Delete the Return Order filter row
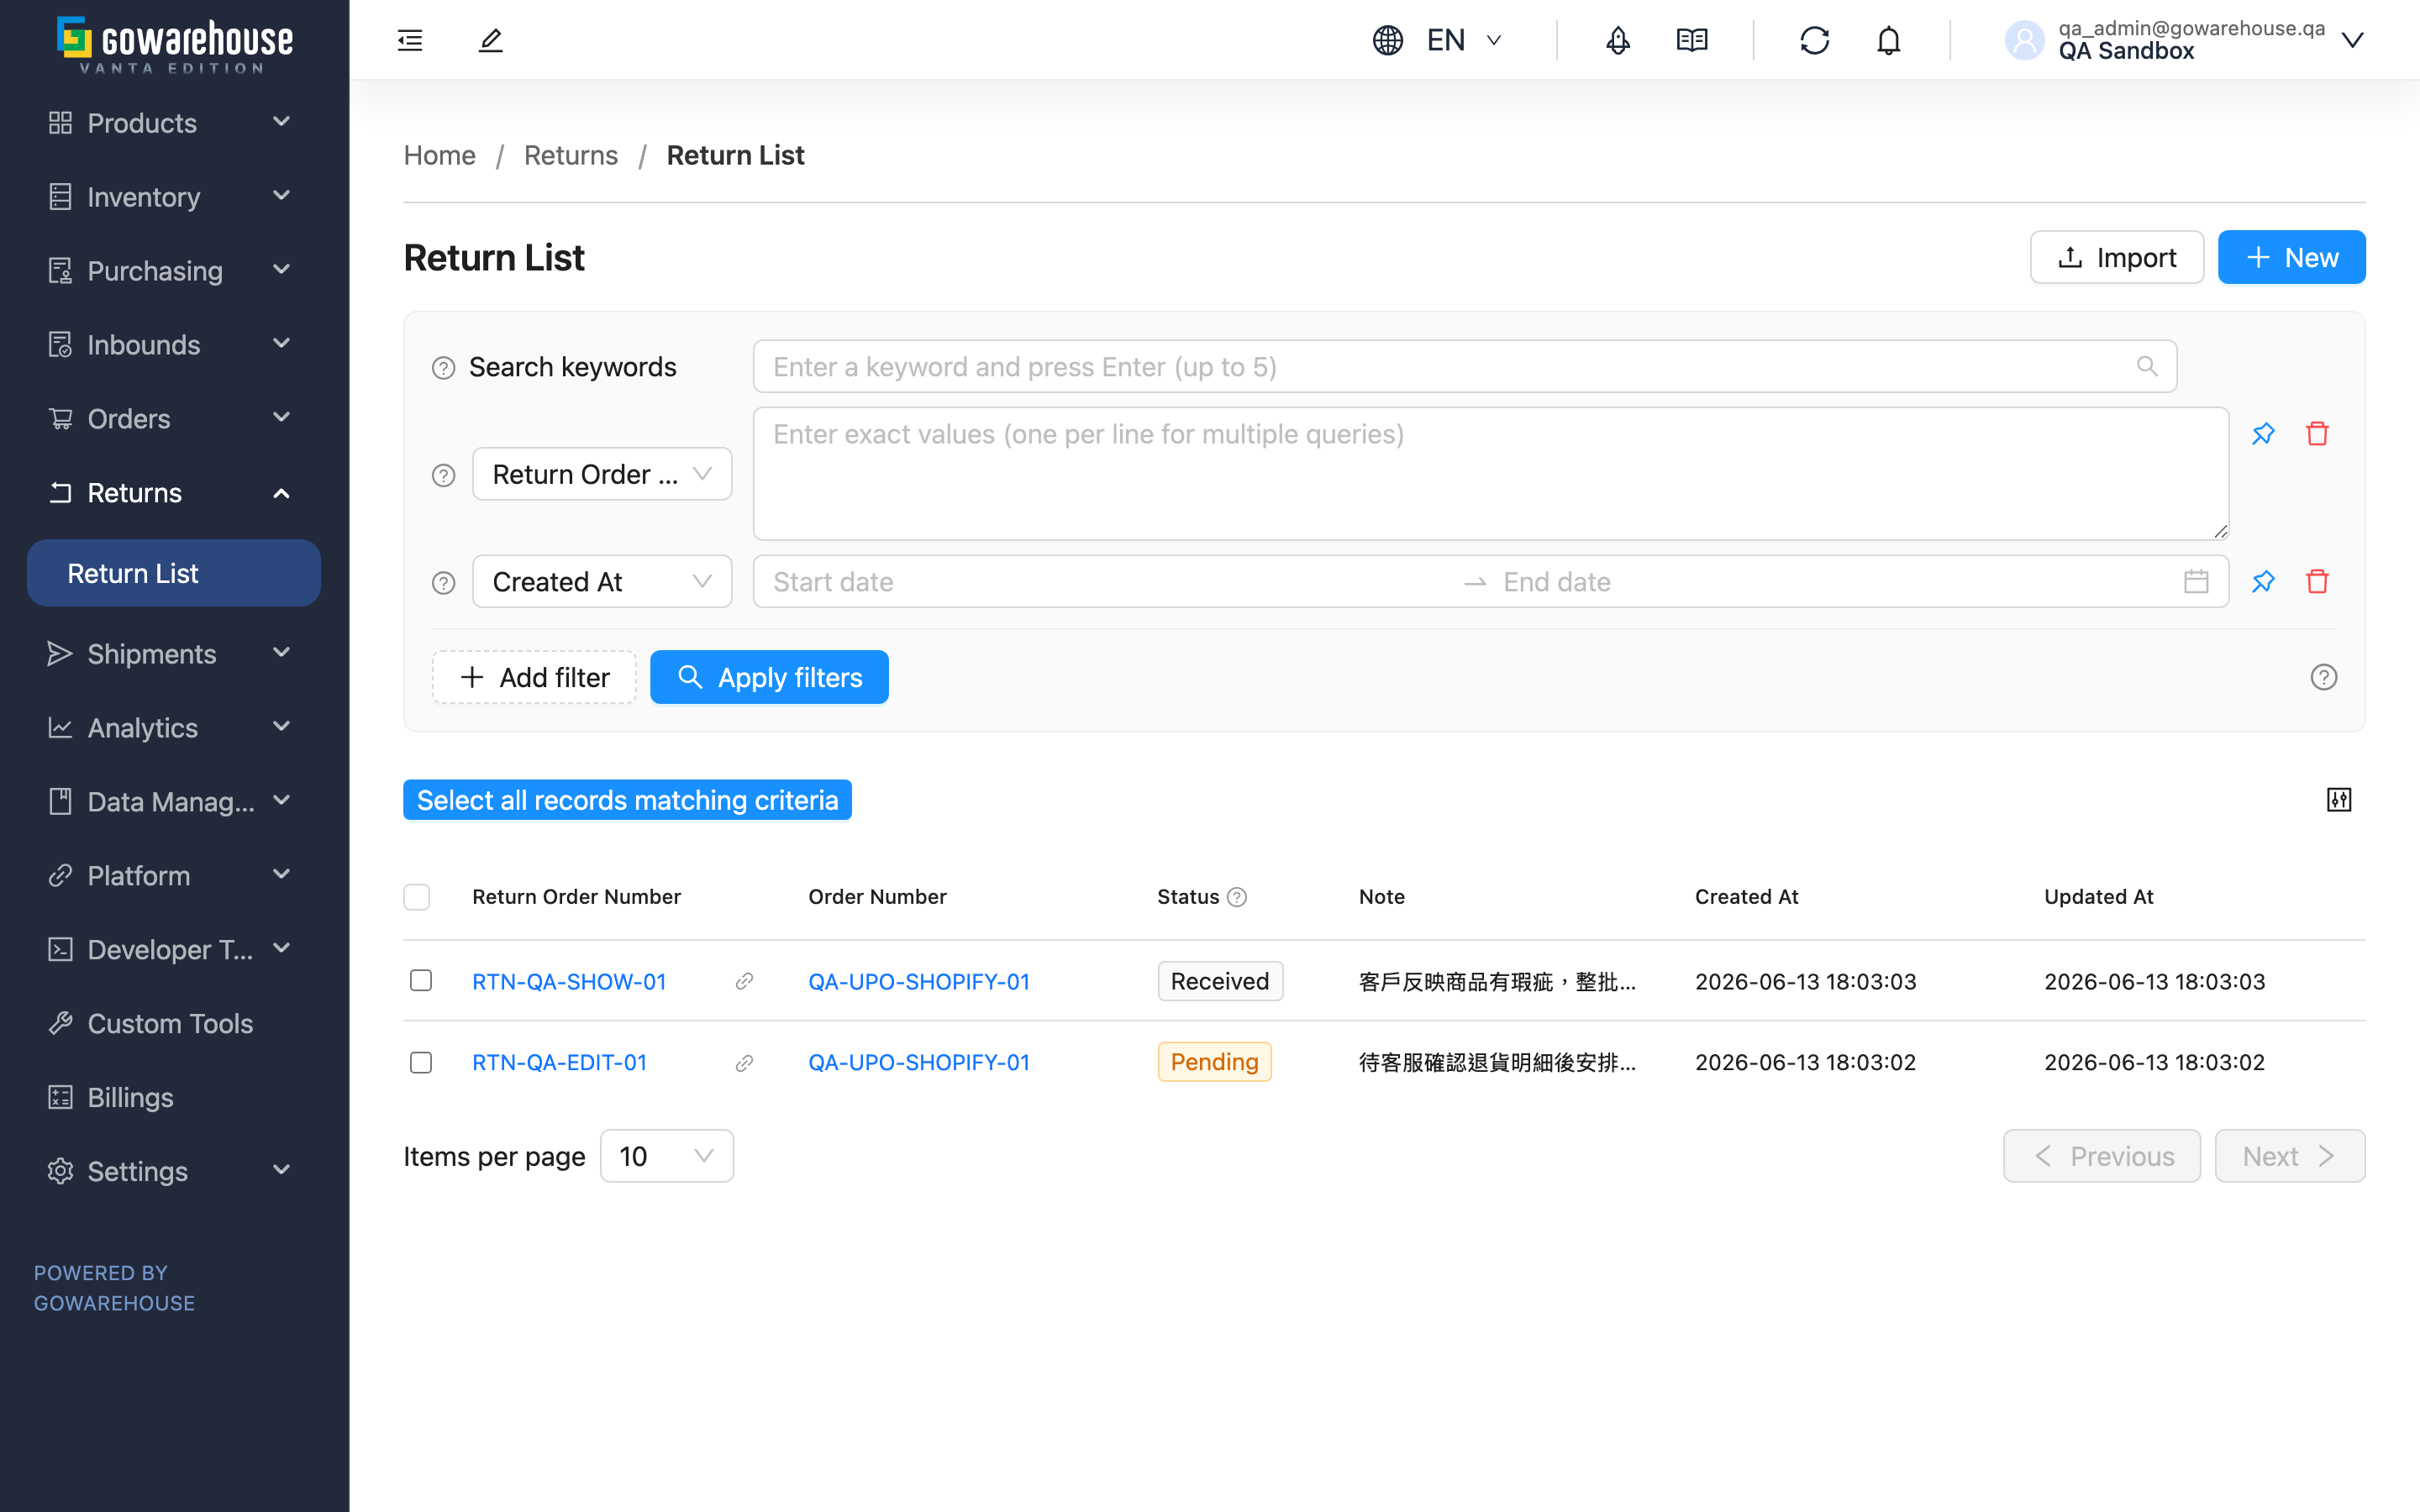 [x=2317, y=433]
